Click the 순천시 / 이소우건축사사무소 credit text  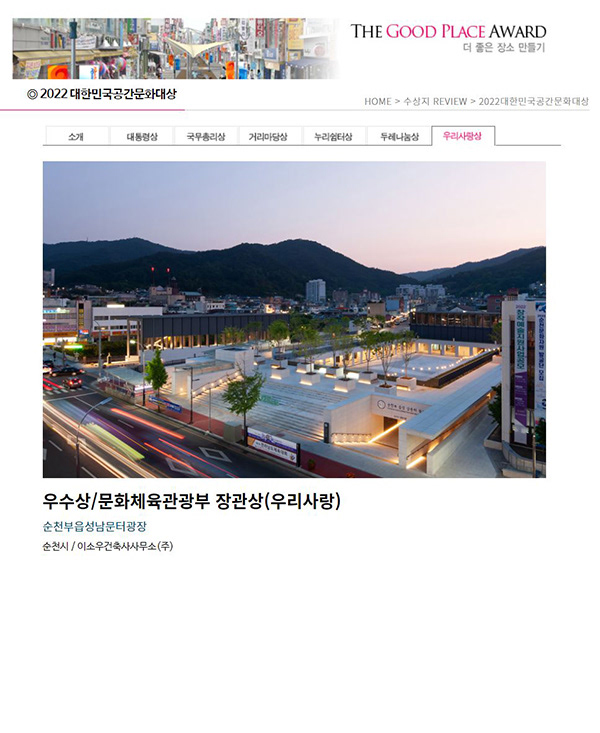point(108,546)
